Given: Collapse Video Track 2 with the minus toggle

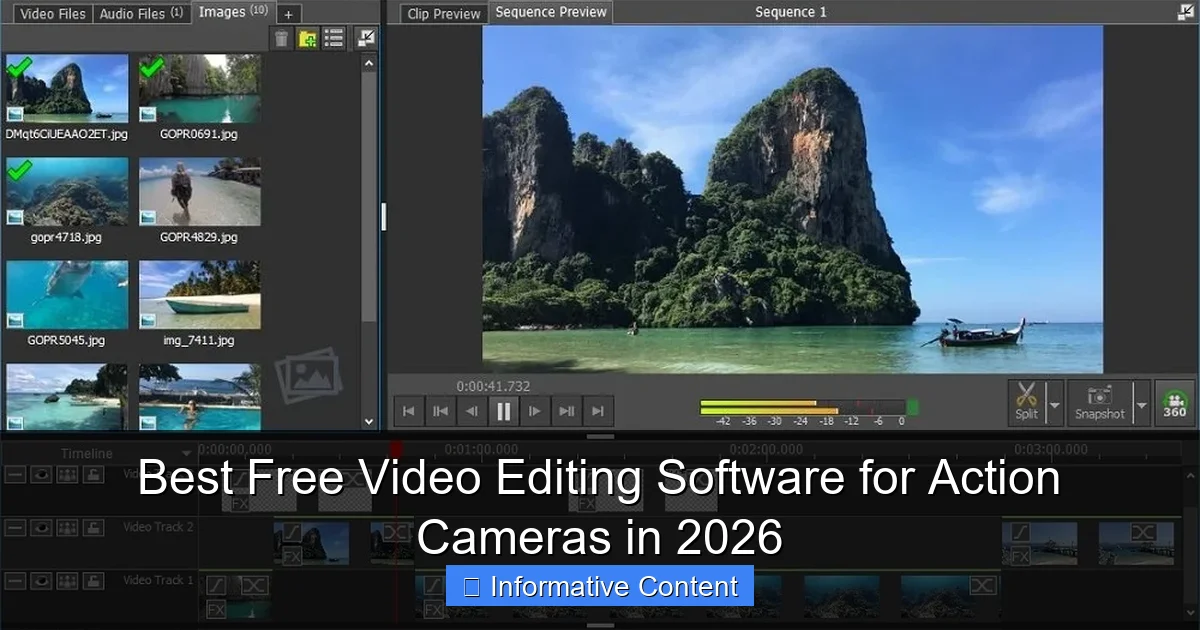Looking at the screenshot, I should point(15,528).
